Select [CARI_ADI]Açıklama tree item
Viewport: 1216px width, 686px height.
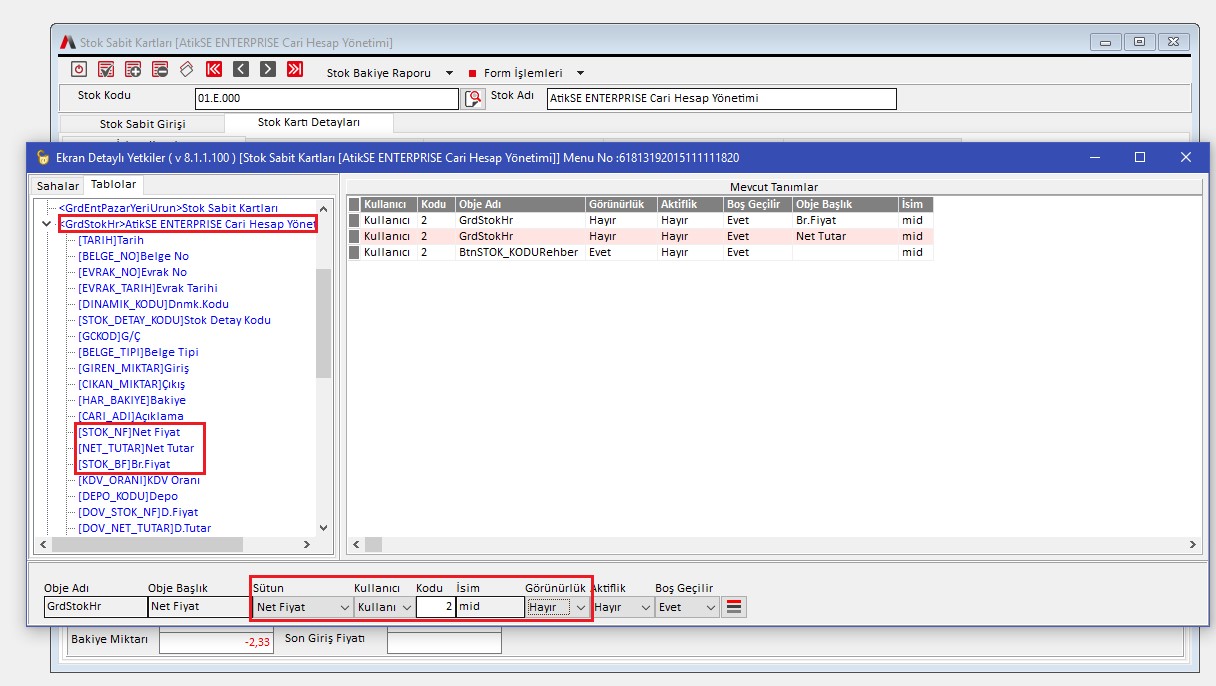pyautogui.click(x=130, y=416)
